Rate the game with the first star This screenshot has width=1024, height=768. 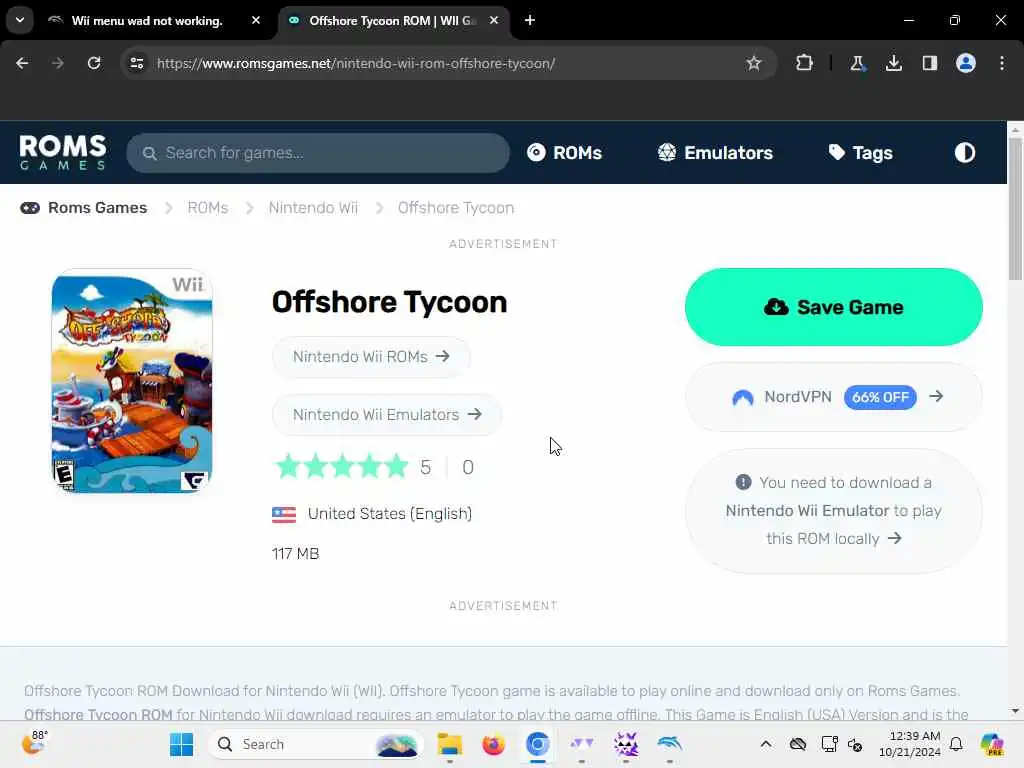(289, 467)
